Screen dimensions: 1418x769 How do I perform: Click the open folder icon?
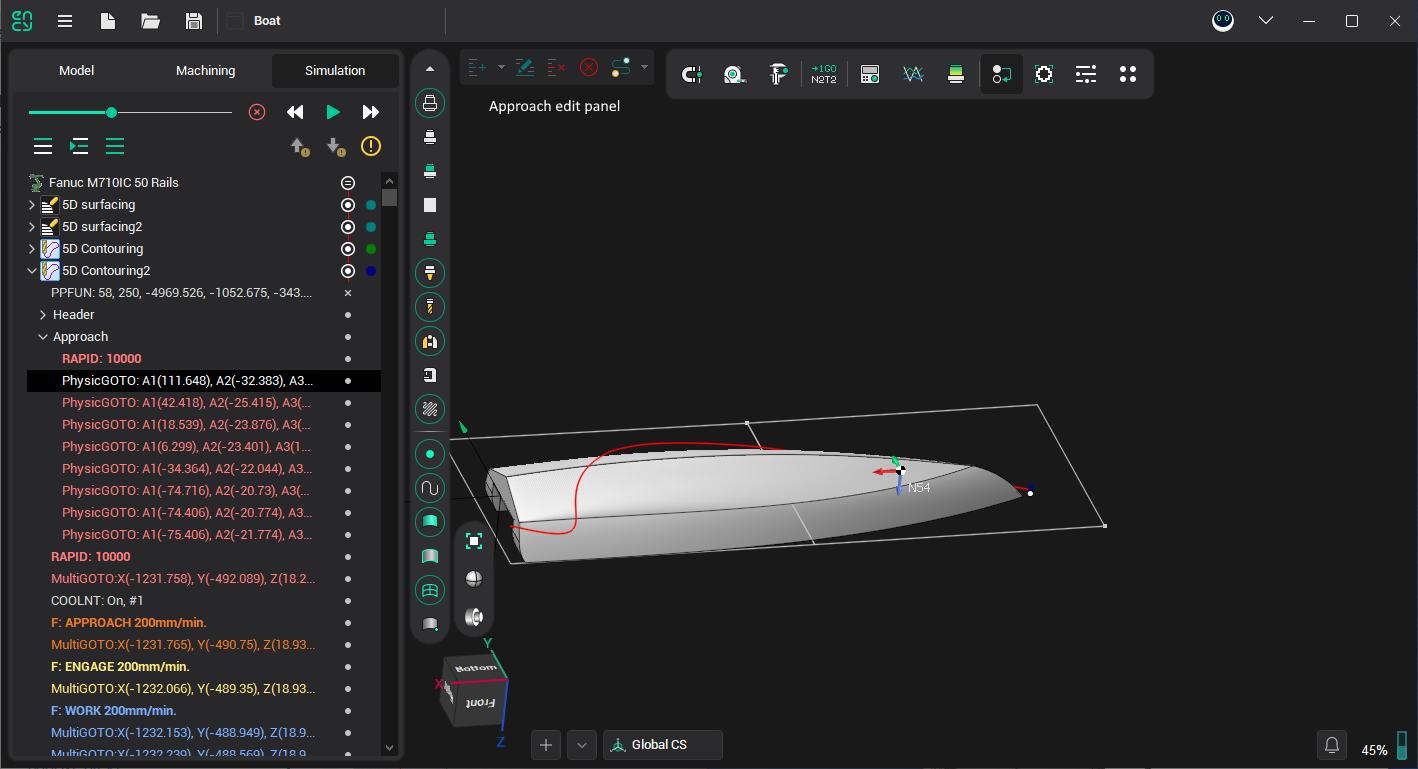[150, 21]
